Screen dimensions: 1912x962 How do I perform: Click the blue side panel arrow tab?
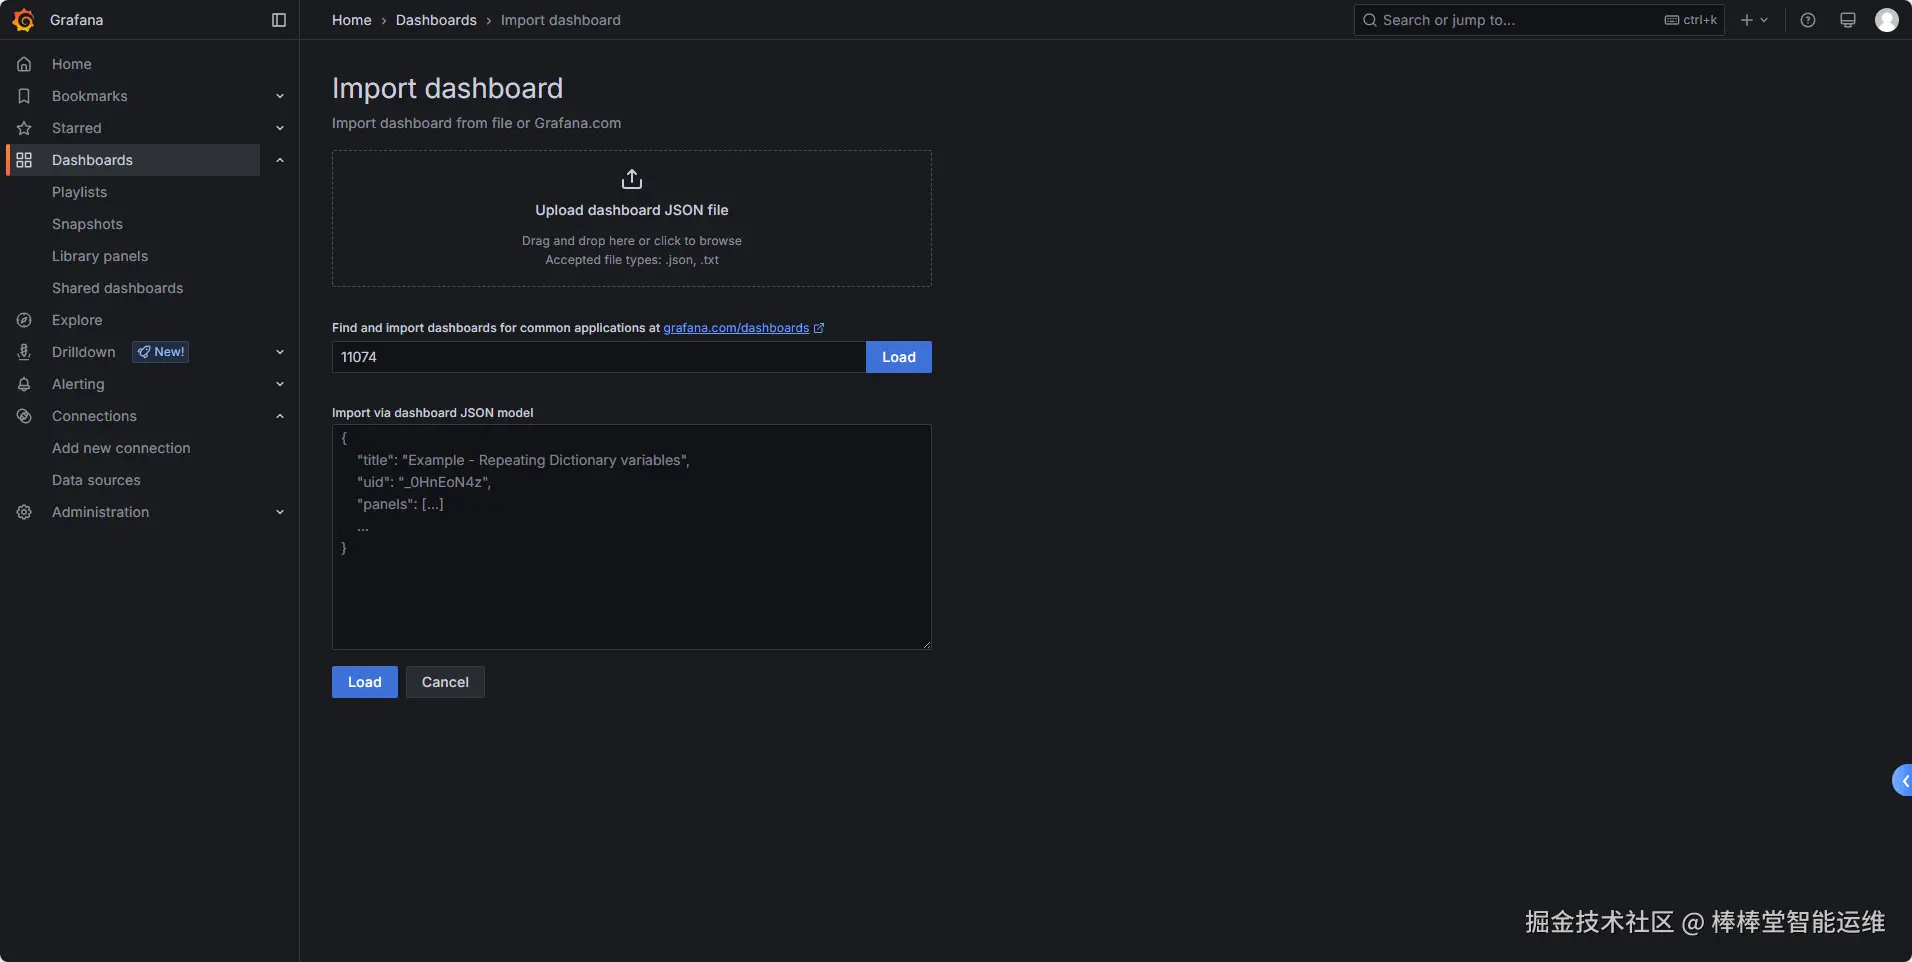tap(1903, 781)
